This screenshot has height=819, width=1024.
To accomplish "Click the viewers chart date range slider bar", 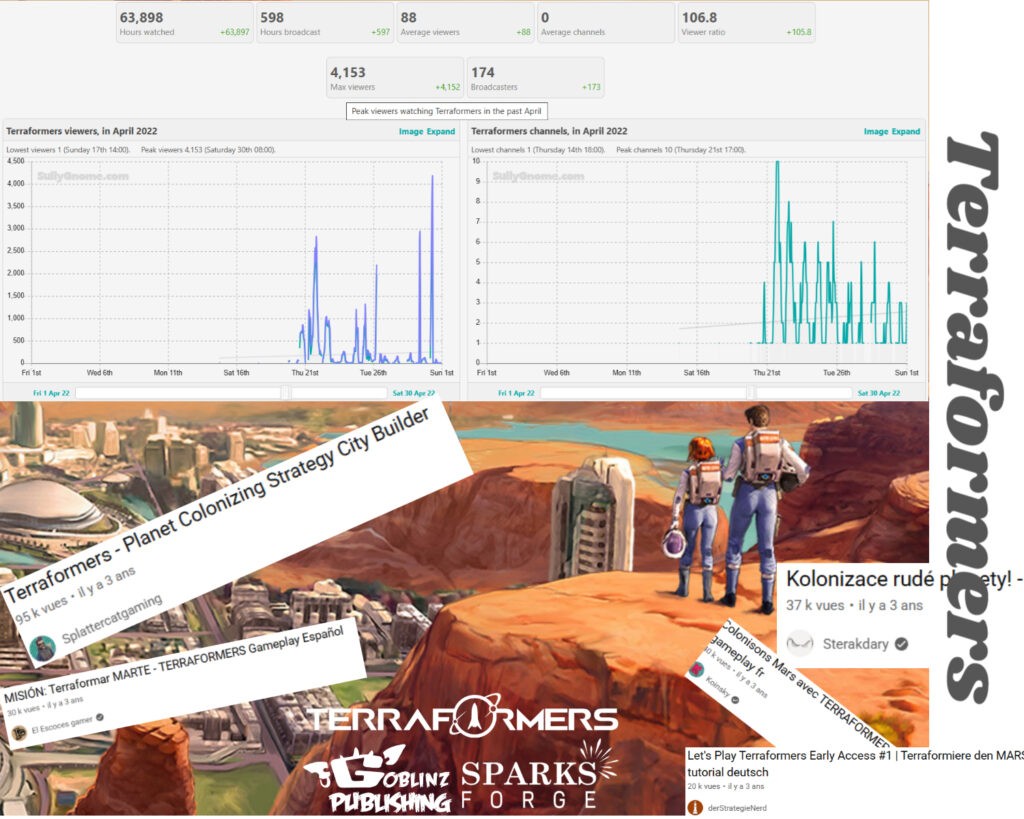I will click(232, 393).
